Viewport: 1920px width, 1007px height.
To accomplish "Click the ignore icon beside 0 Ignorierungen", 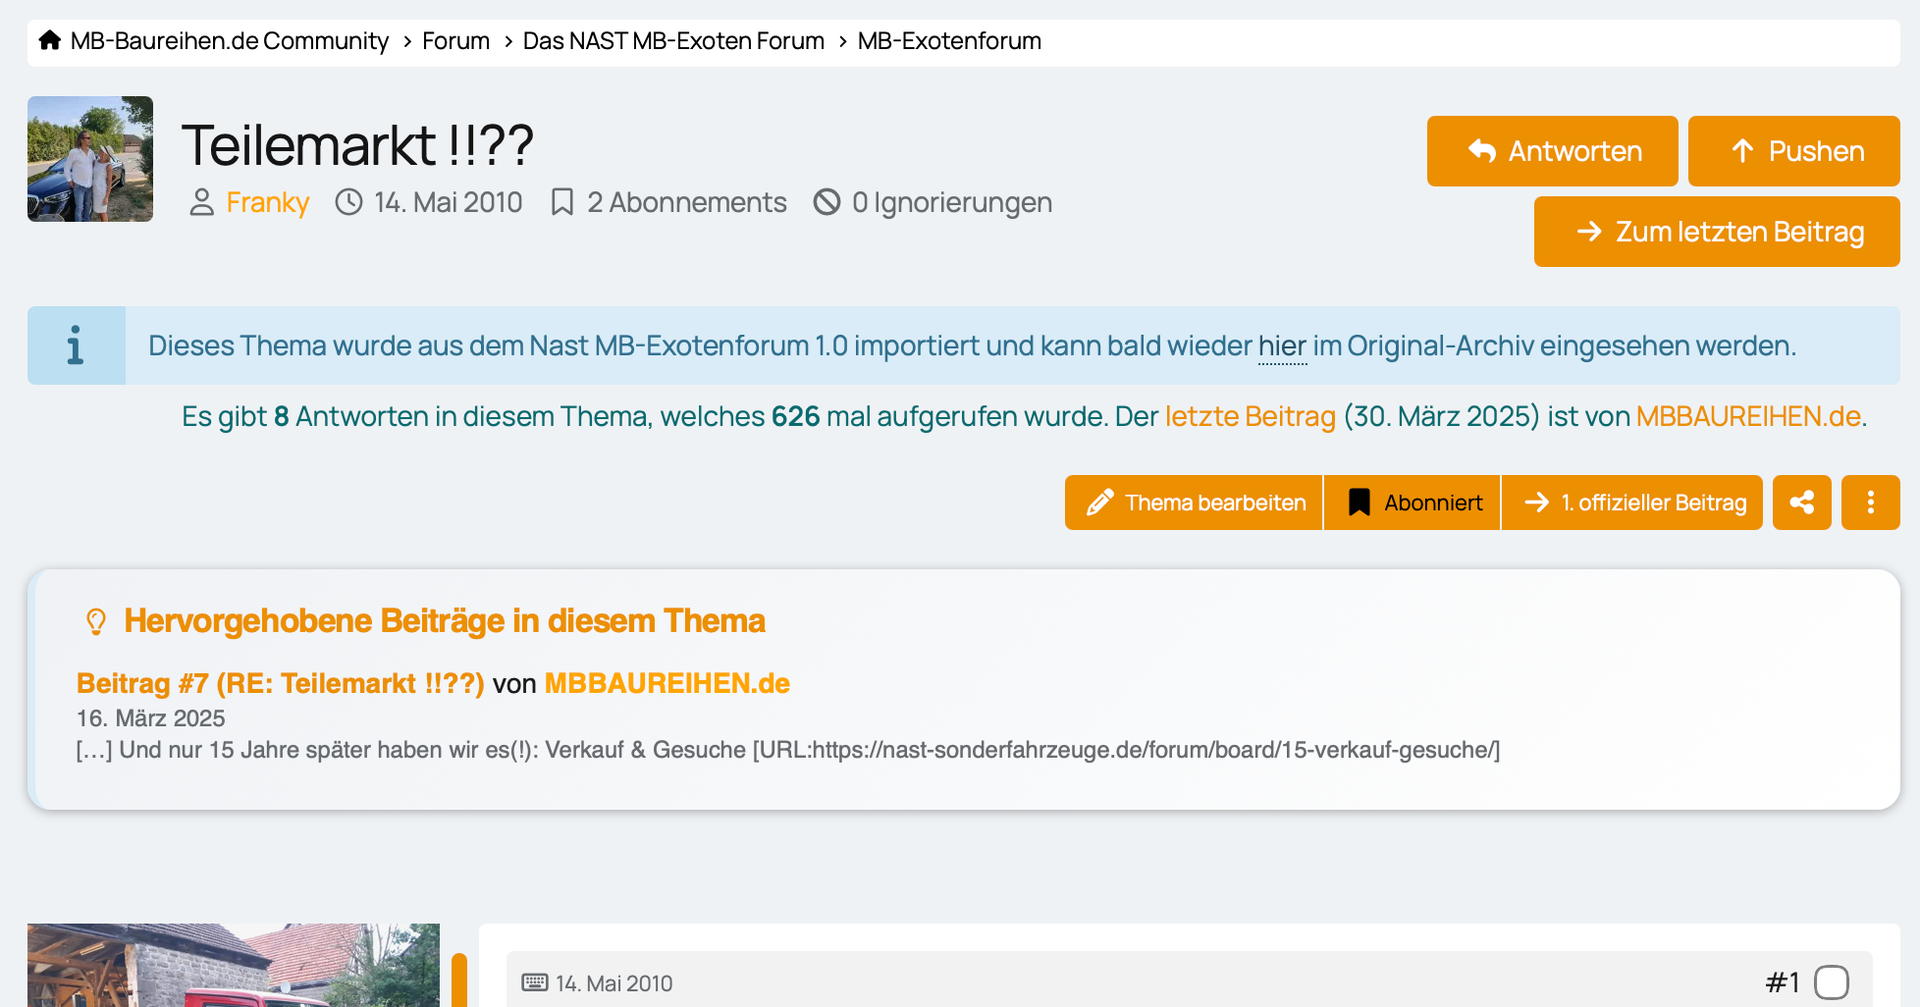I will click(826, 203).
